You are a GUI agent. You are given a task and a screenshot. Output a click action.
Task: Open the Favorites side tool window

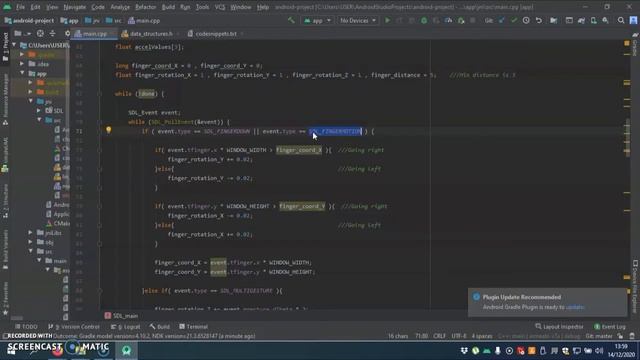click(x=5, y=298)
